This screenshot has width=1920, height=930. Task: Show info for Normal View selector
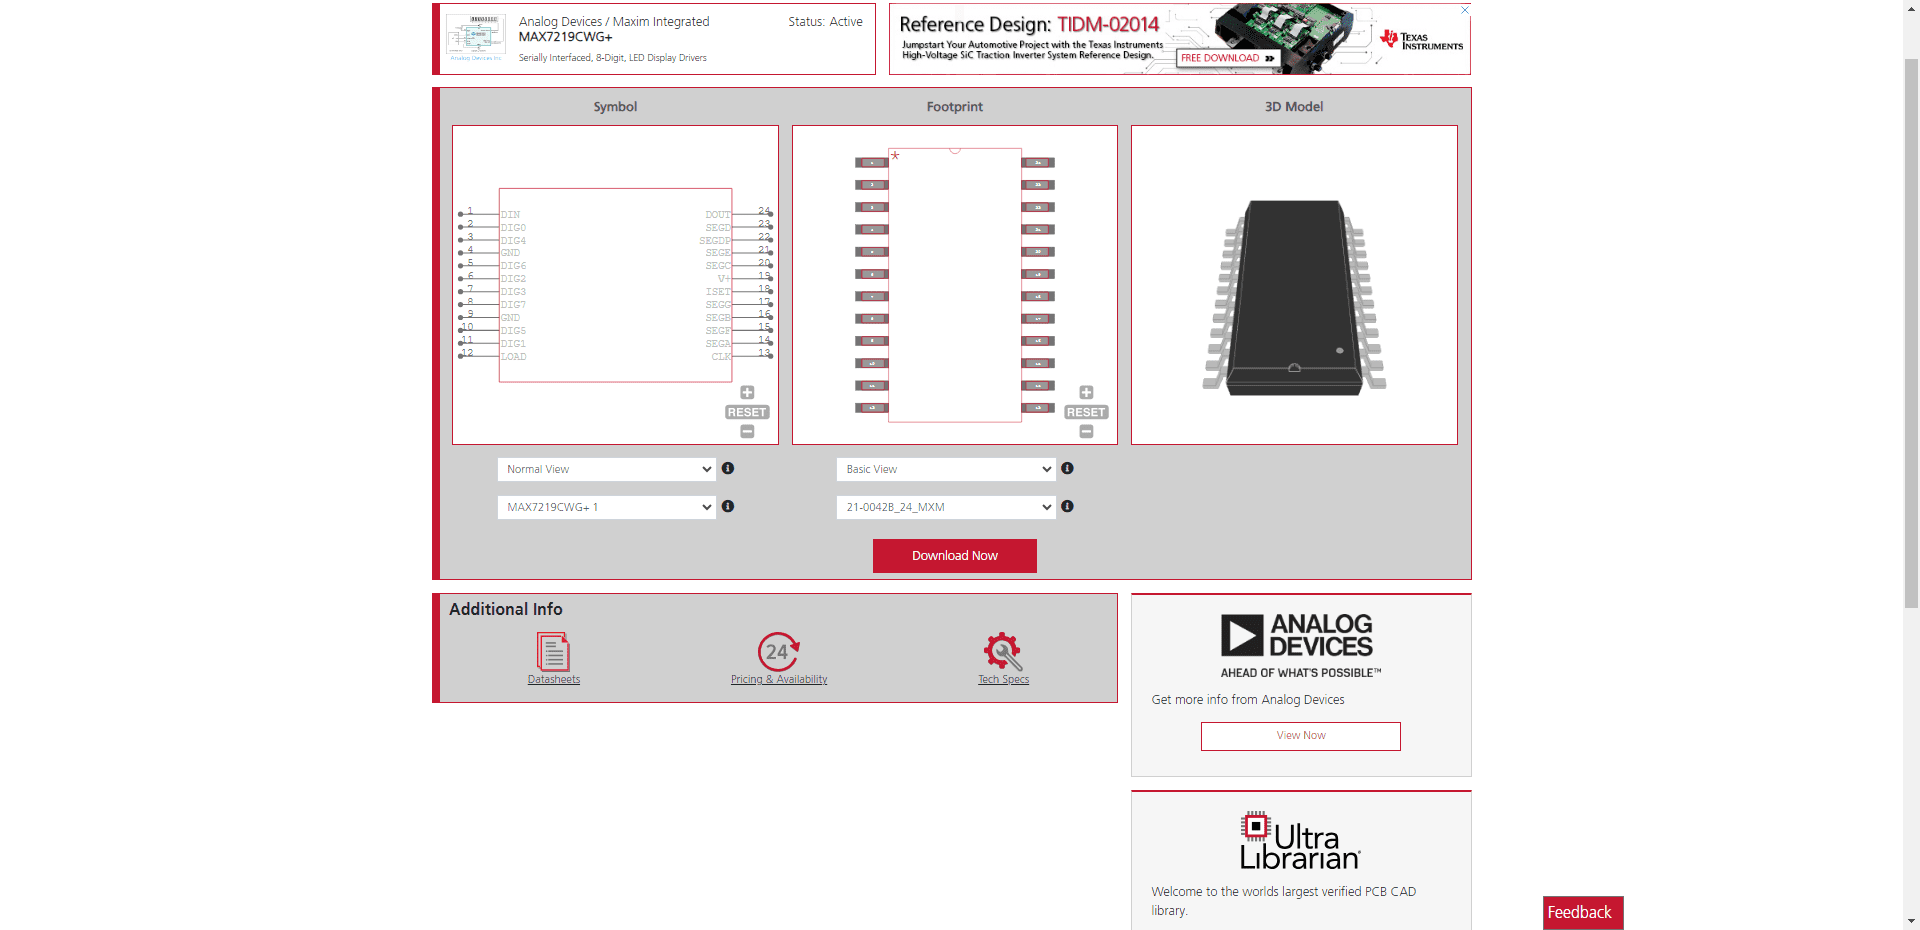pos(728,468)
